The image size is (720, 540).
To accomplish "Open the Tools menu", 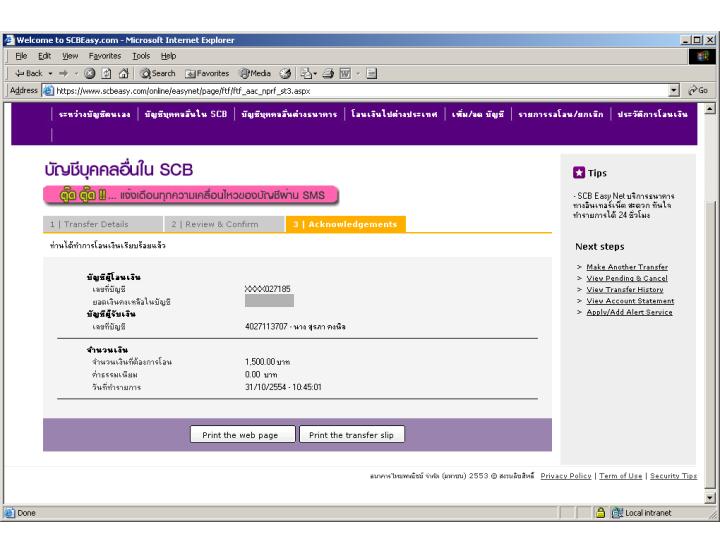I will (x=141, y=56).
